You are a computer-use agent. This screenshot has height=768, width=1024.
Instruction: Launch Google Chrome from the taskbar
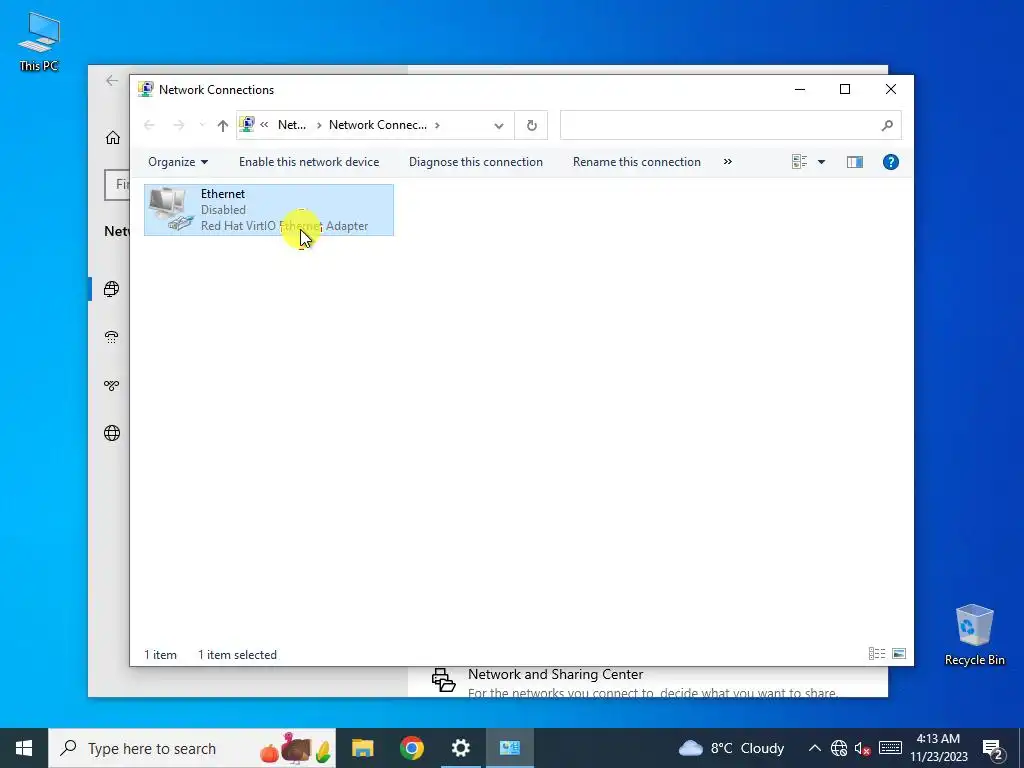[411, 748]
